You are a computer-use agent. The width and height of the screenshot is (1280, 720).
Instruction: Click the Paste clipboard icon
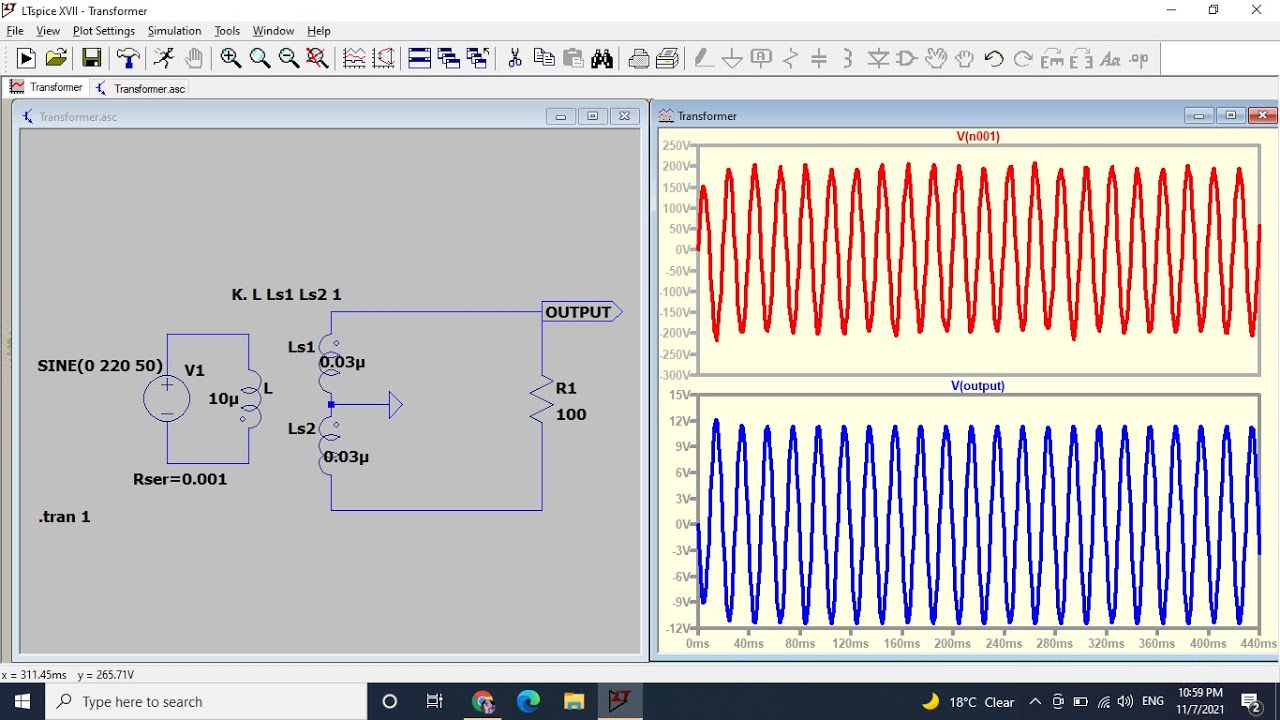(573, 58)
